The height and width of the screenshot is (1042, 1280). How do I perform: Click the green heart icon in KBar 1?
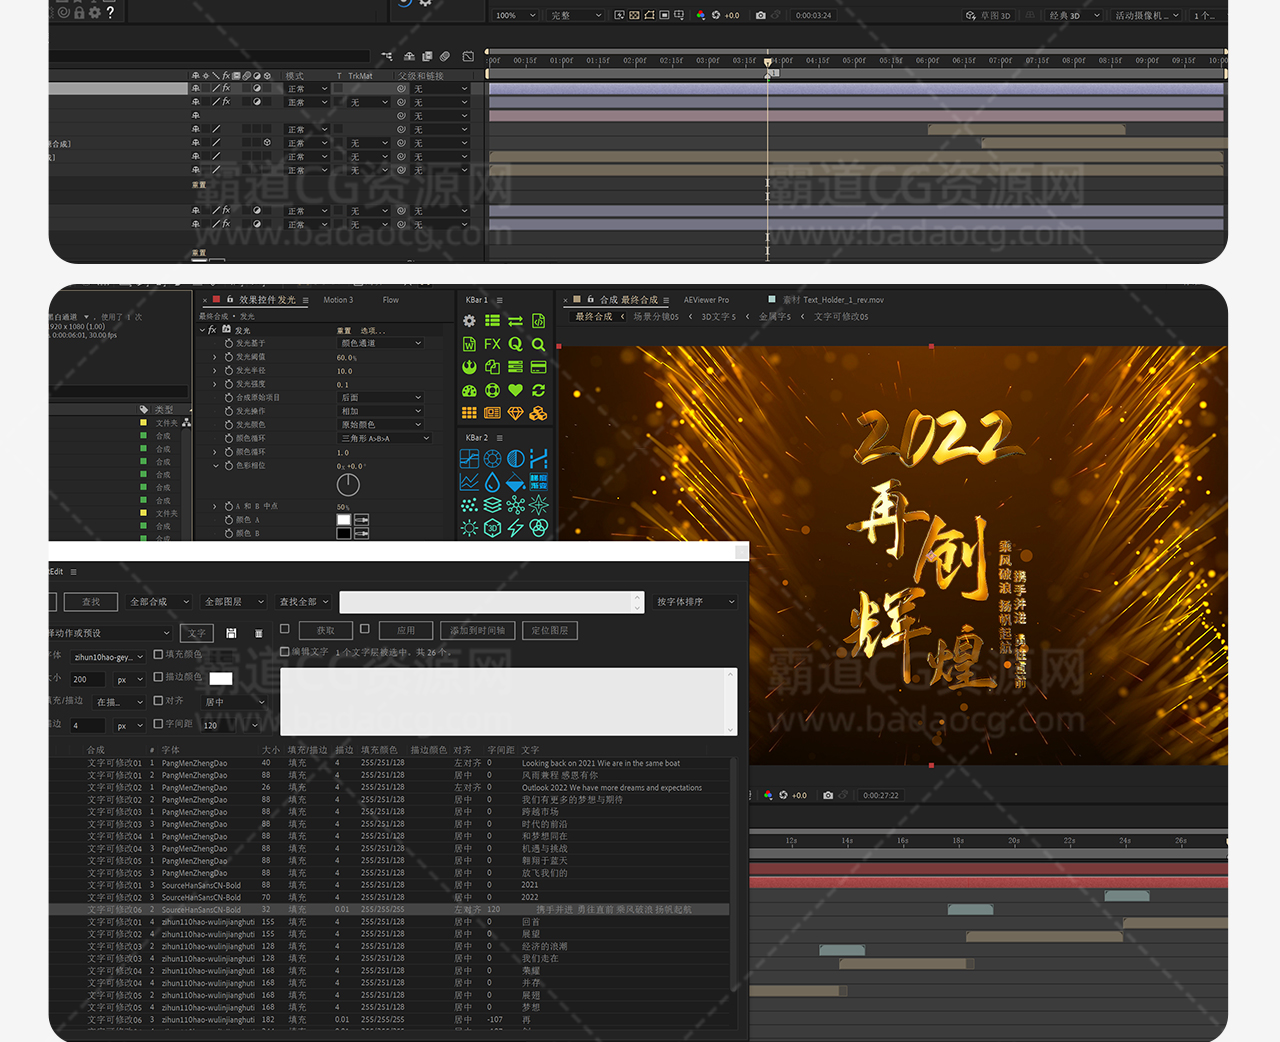click(515, 390)
